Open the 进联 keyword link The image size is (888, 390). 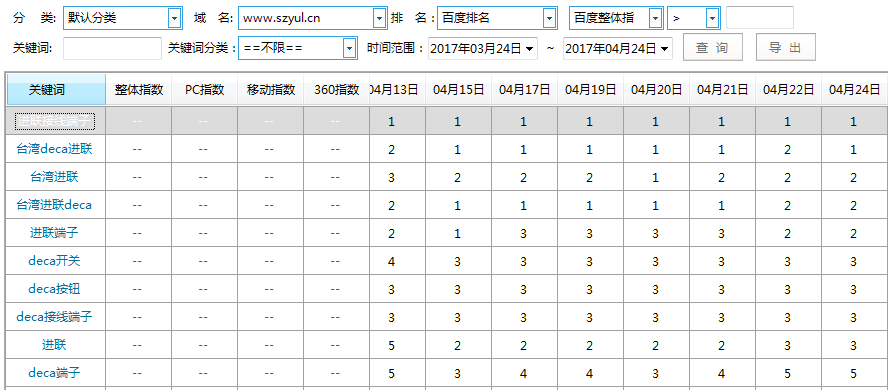54,345
